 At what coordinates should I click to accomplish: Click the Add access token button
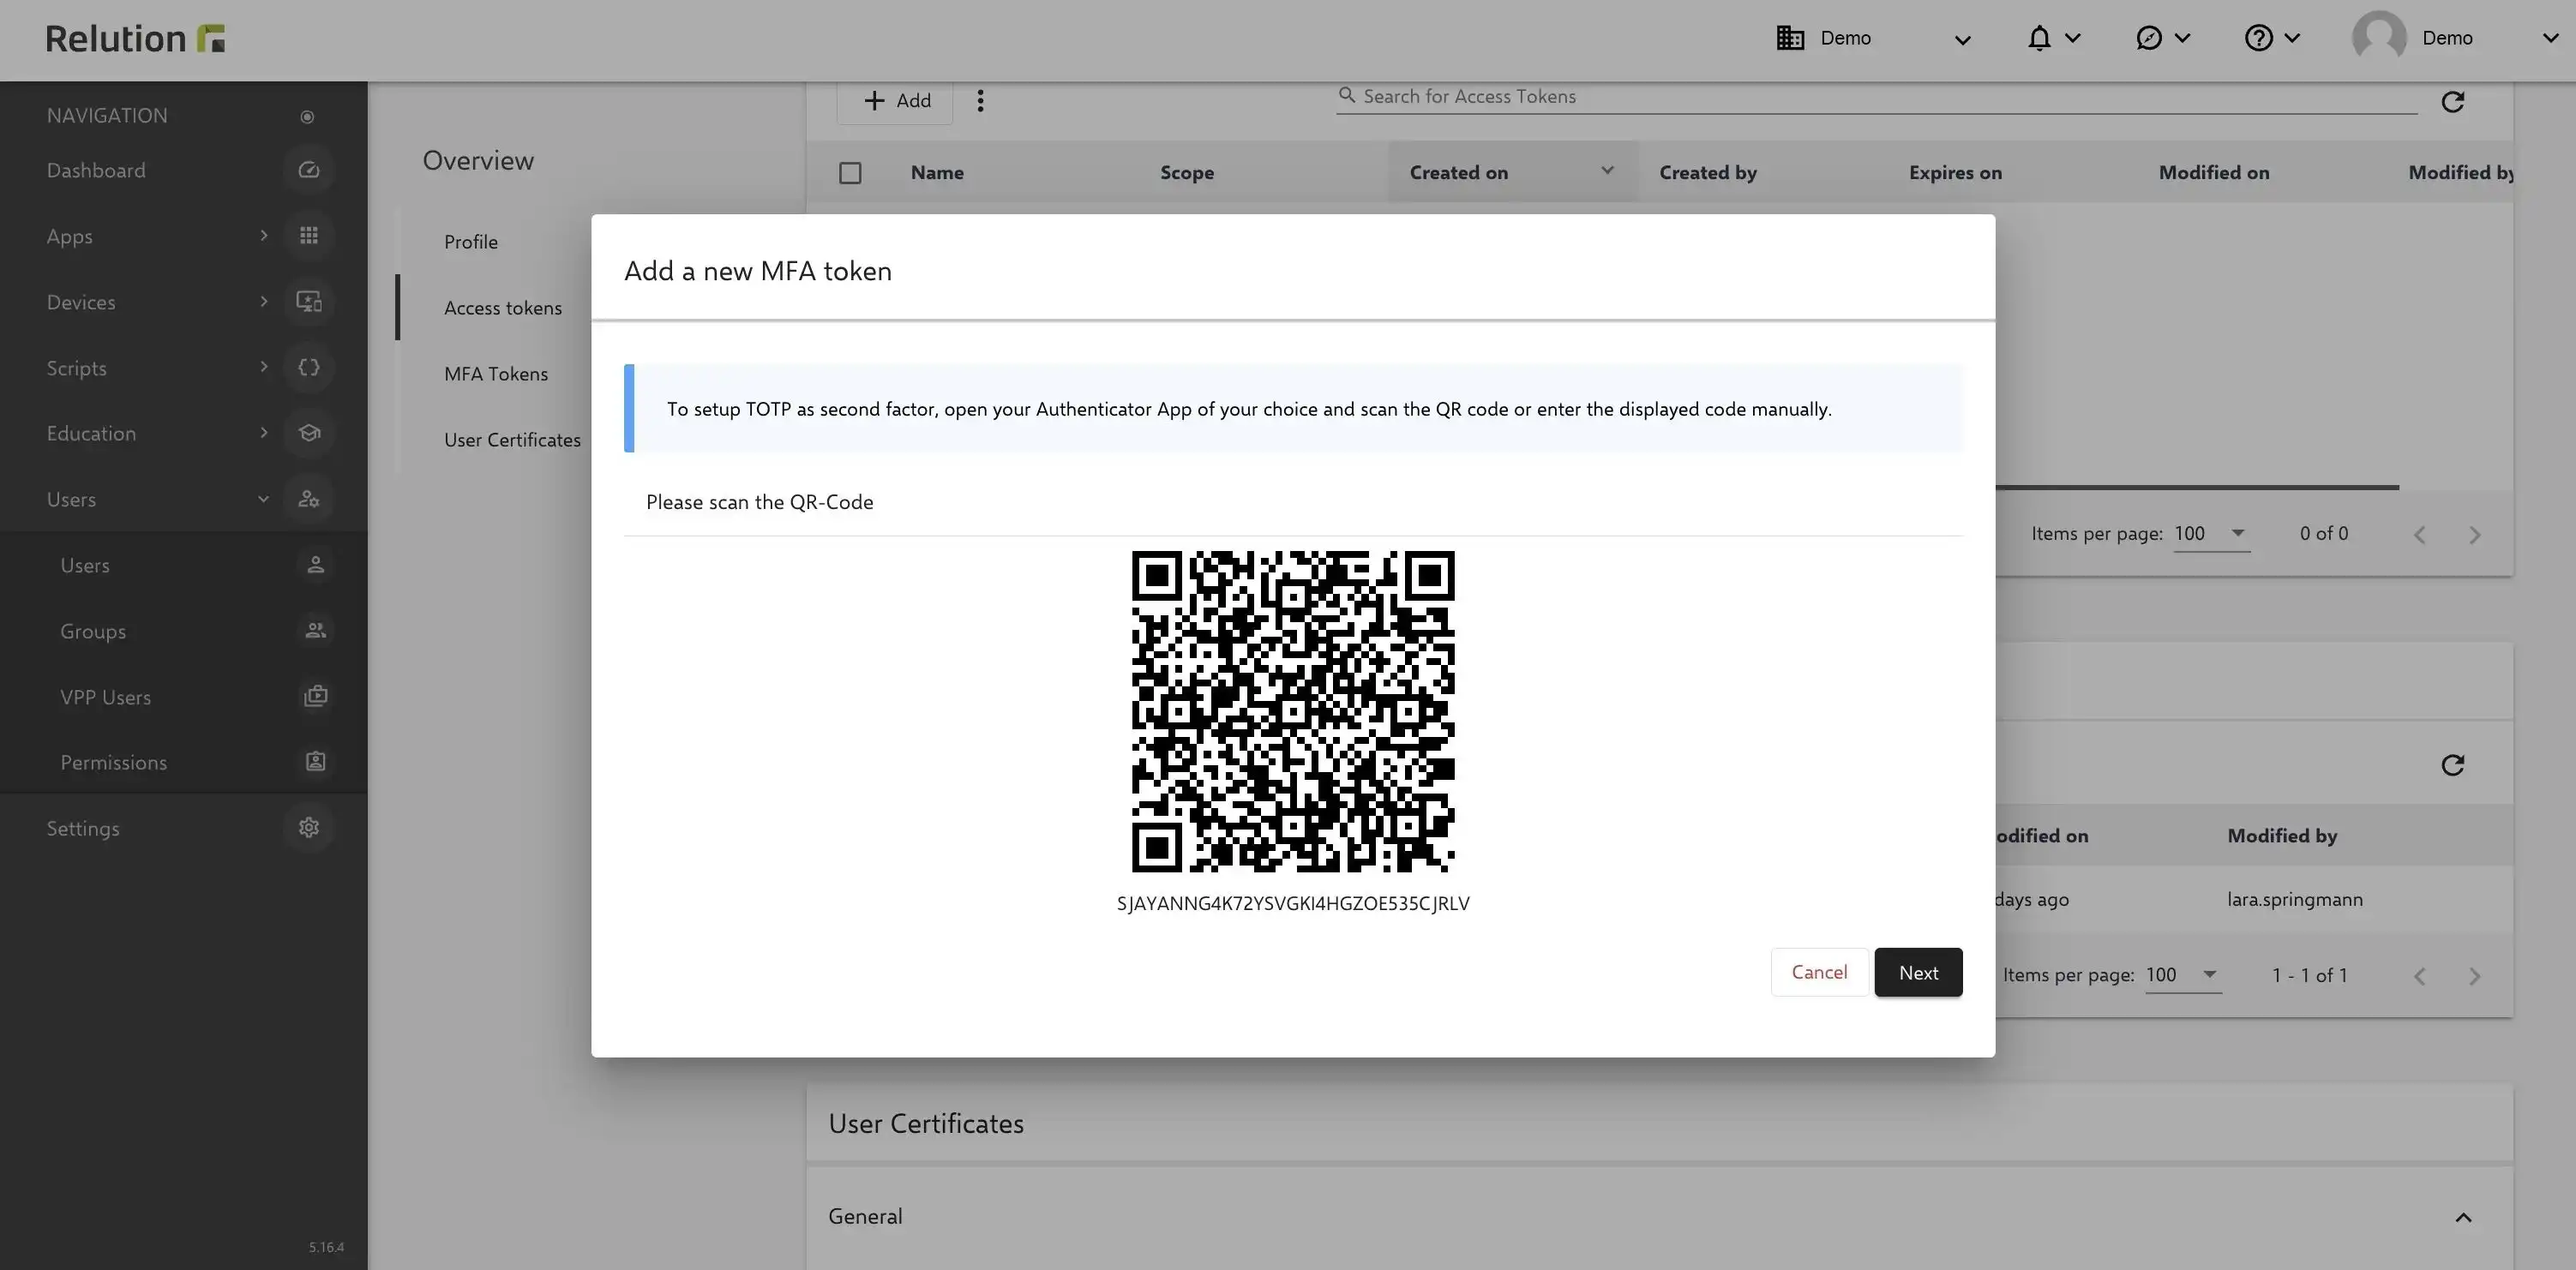pyautogui.click(x=896, y=101)
